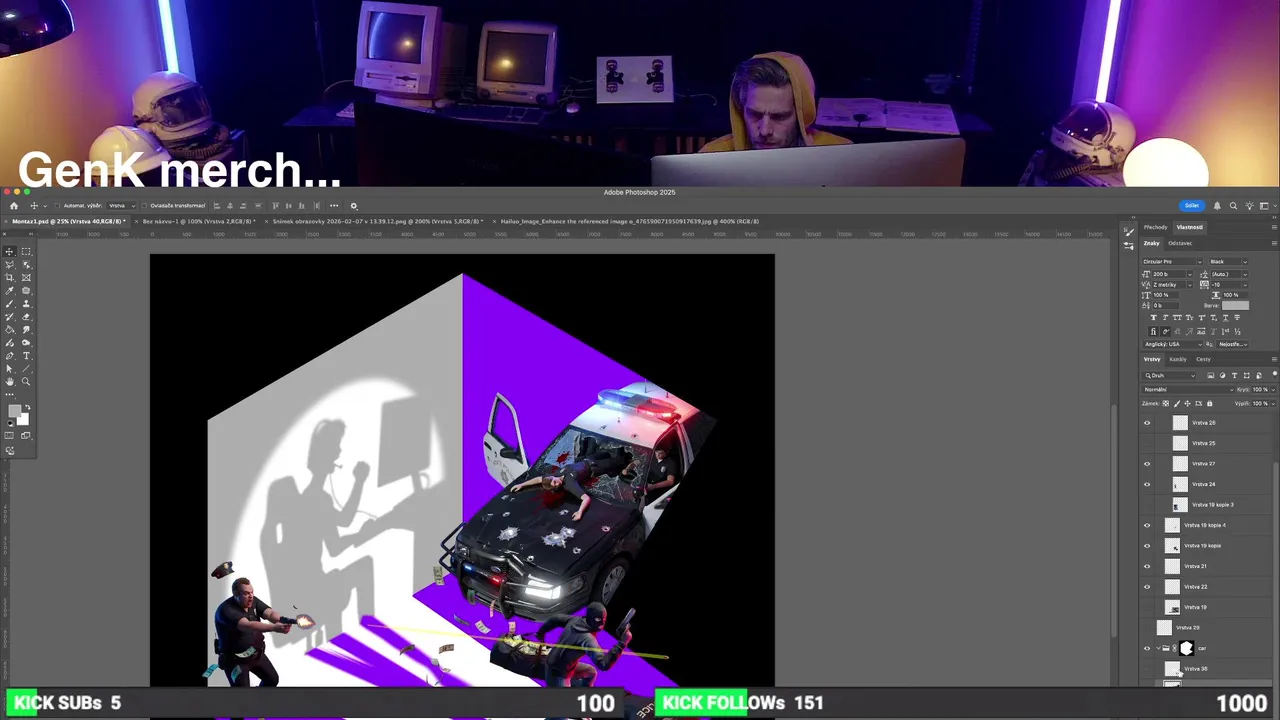Image resolution: width=1280 pixels, height=720 pixels.
Task: Open the brush settings panel icon
Action: coord(1129,231)
